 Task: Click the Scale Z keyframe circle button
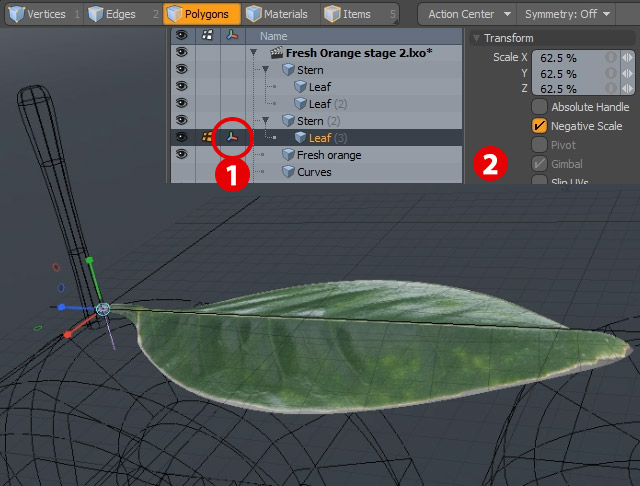(x=611, y=88)
